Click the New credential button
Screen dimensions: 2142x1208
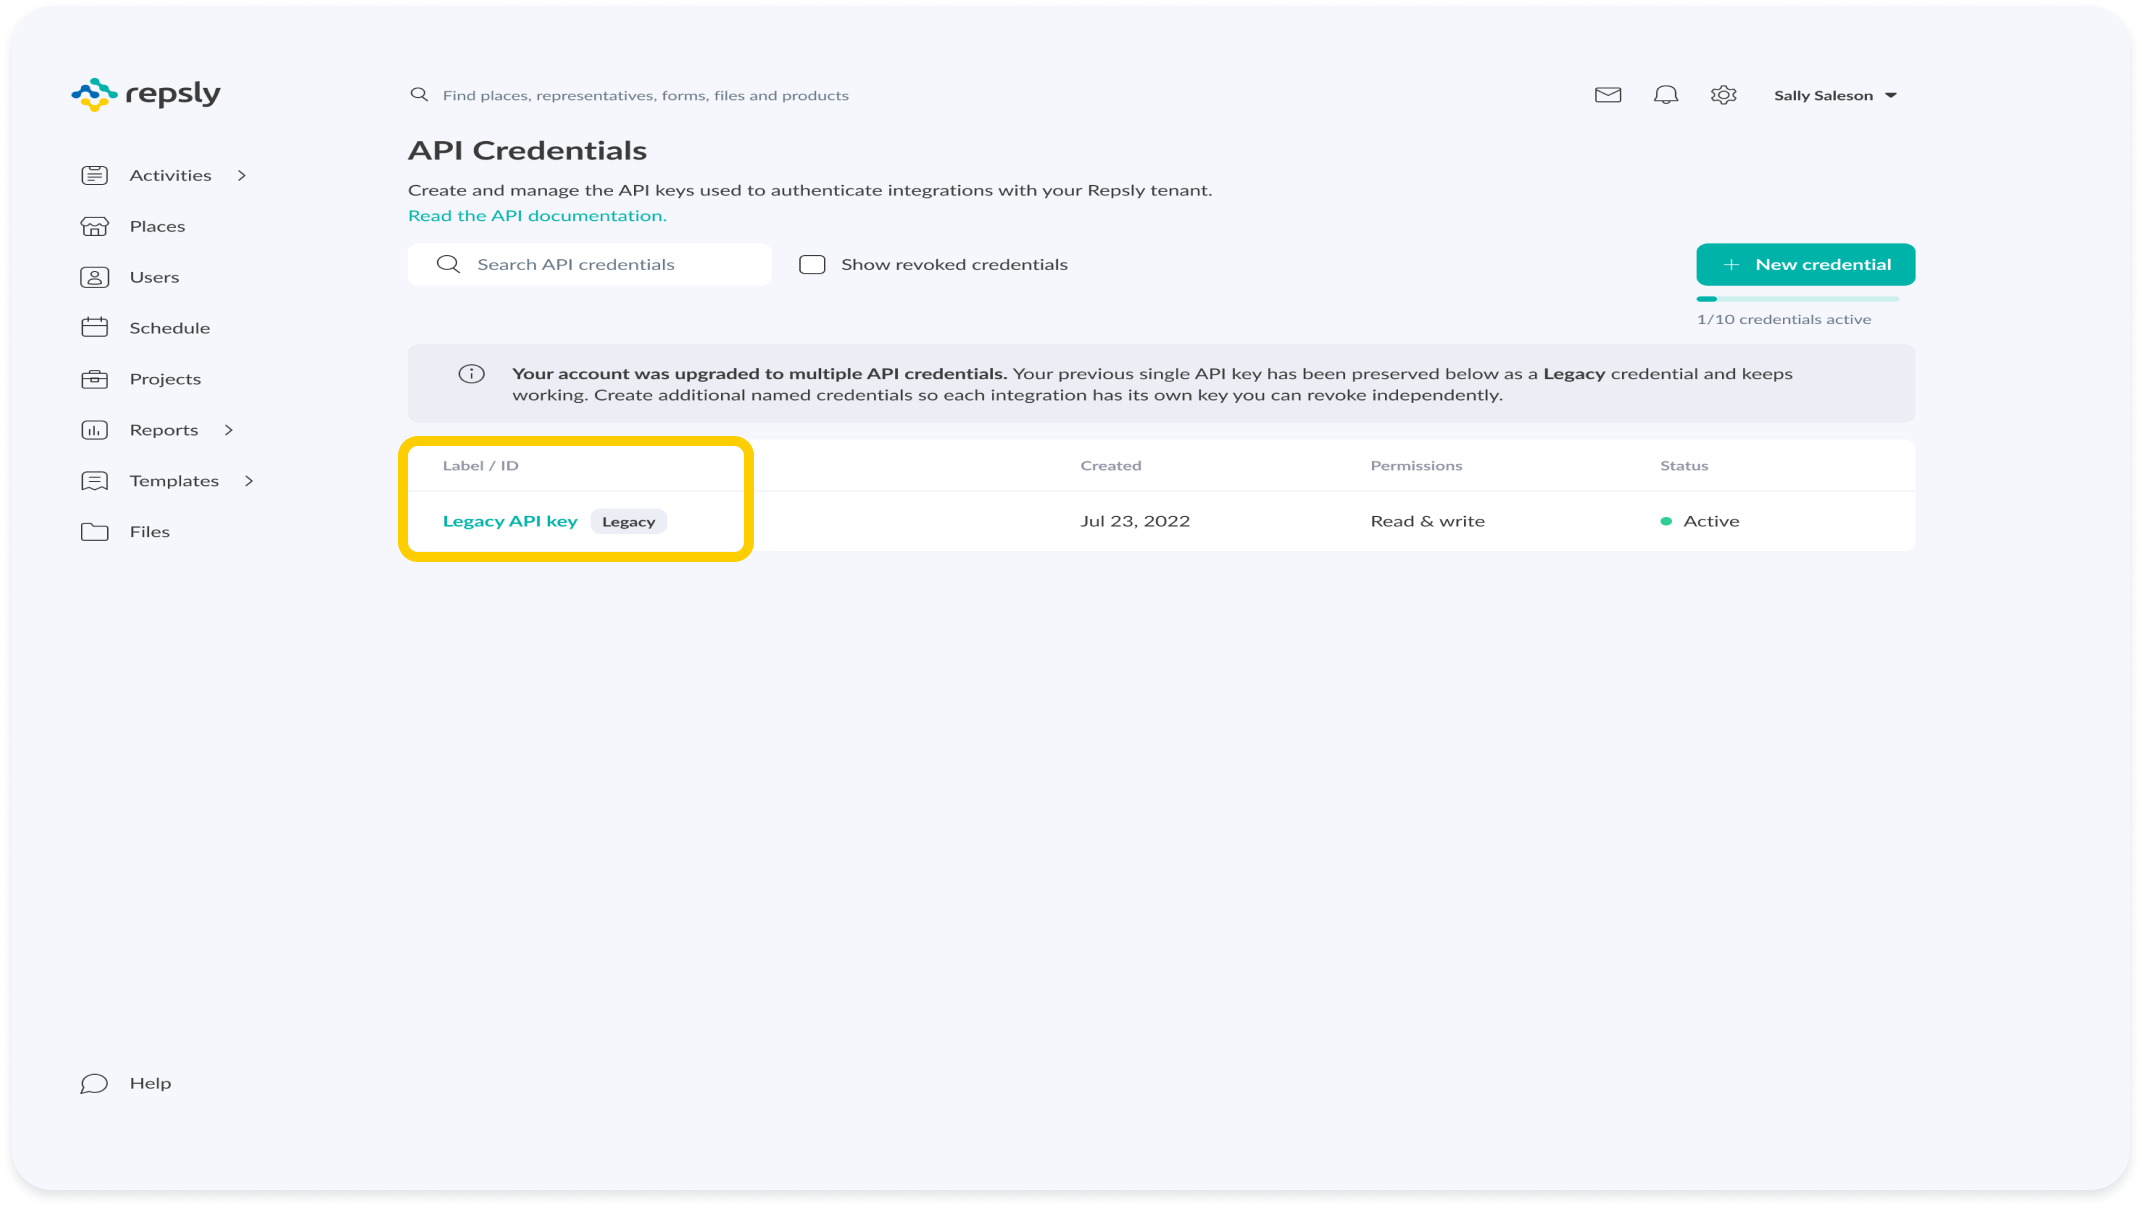click(x=1805, y=264)
